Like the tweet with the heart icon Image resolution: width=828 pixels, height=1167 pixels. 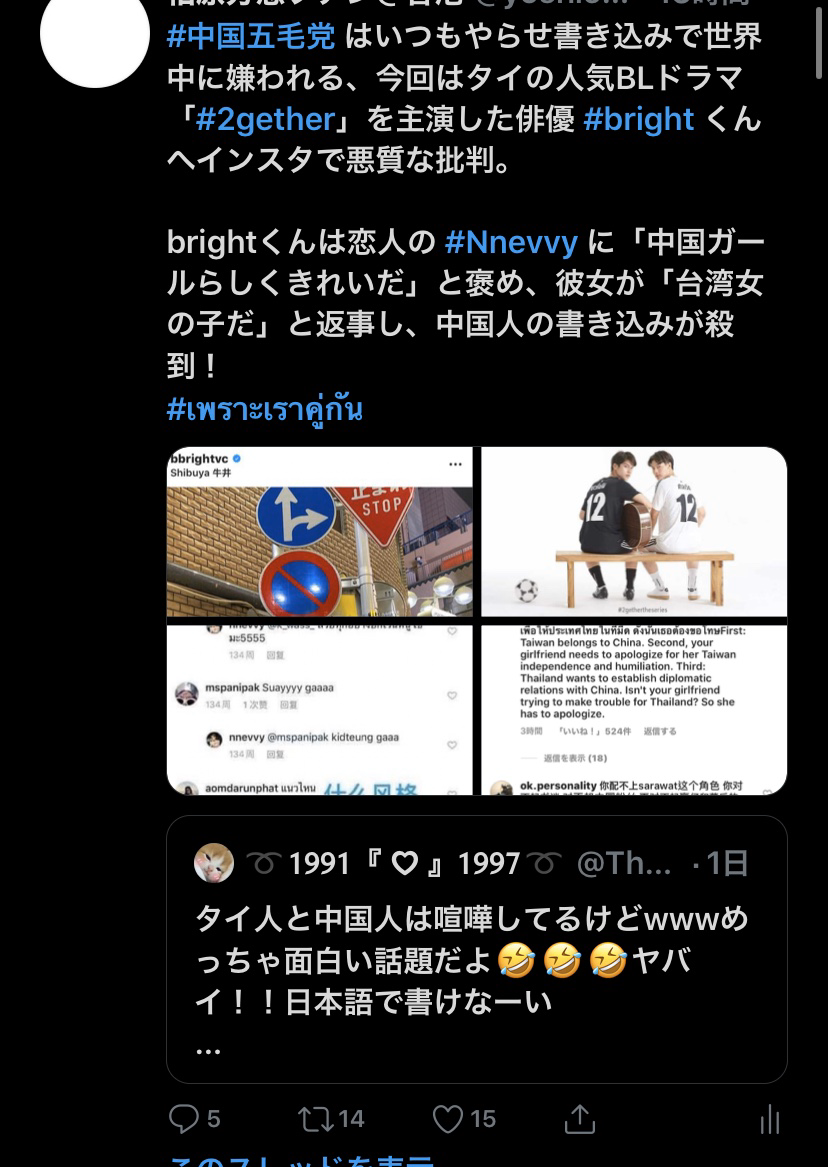(x=448, y=1119)
